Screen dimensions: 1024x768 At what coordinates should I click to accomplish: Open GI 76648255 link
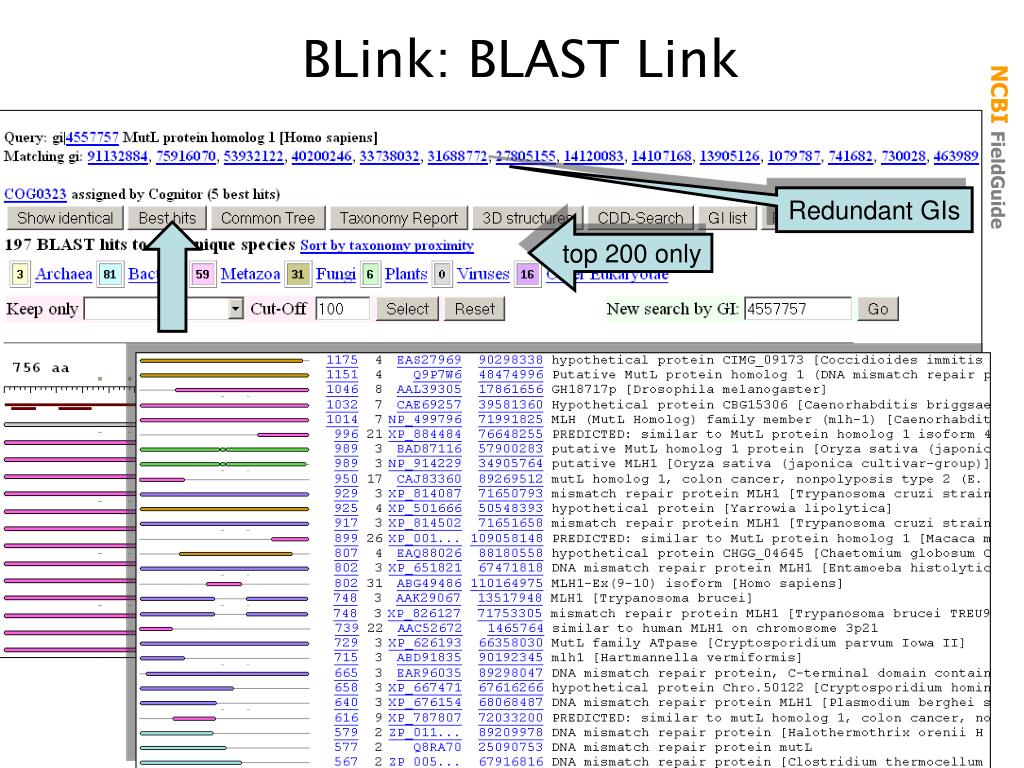511,434
